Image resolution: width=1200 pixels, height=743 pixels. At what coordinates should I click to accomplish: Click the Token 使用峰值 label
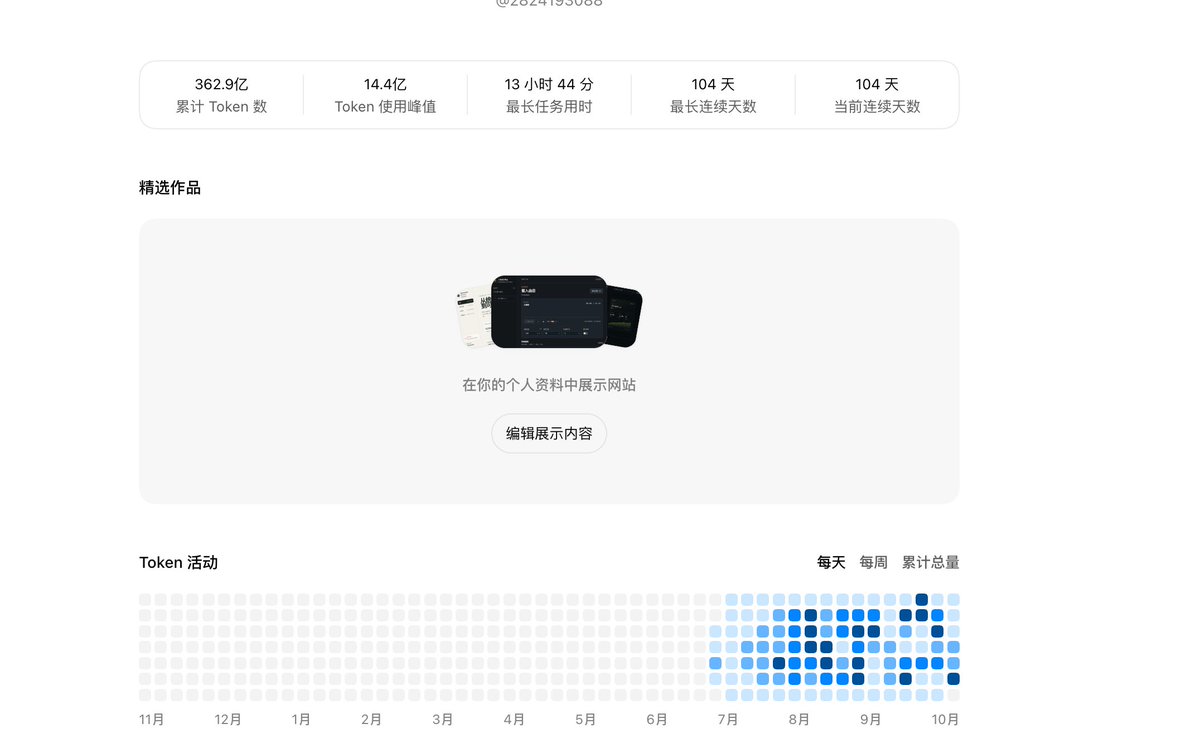[385, 107]
